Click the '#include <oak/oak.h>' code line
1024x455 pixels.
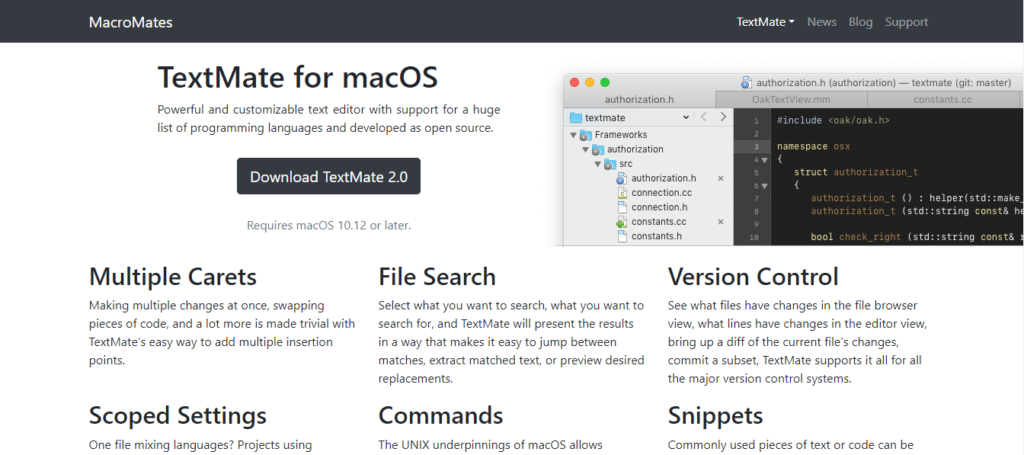[833, 121]
